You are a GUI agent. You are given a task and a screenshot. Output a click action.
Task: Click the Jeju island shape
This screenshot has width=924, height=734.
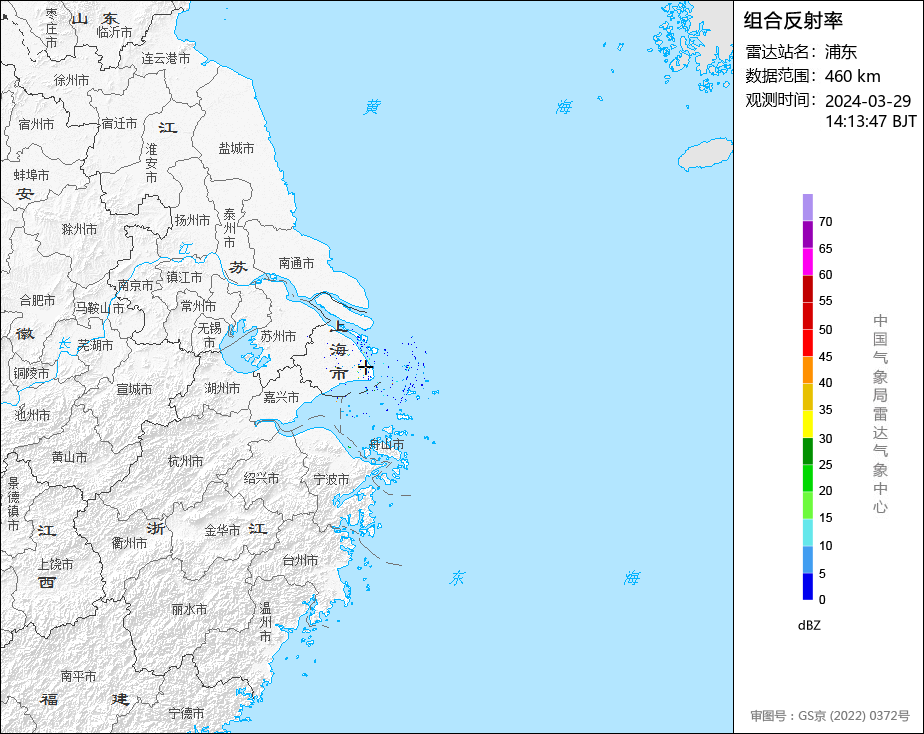pyautogui.click(x=705, y=154)
